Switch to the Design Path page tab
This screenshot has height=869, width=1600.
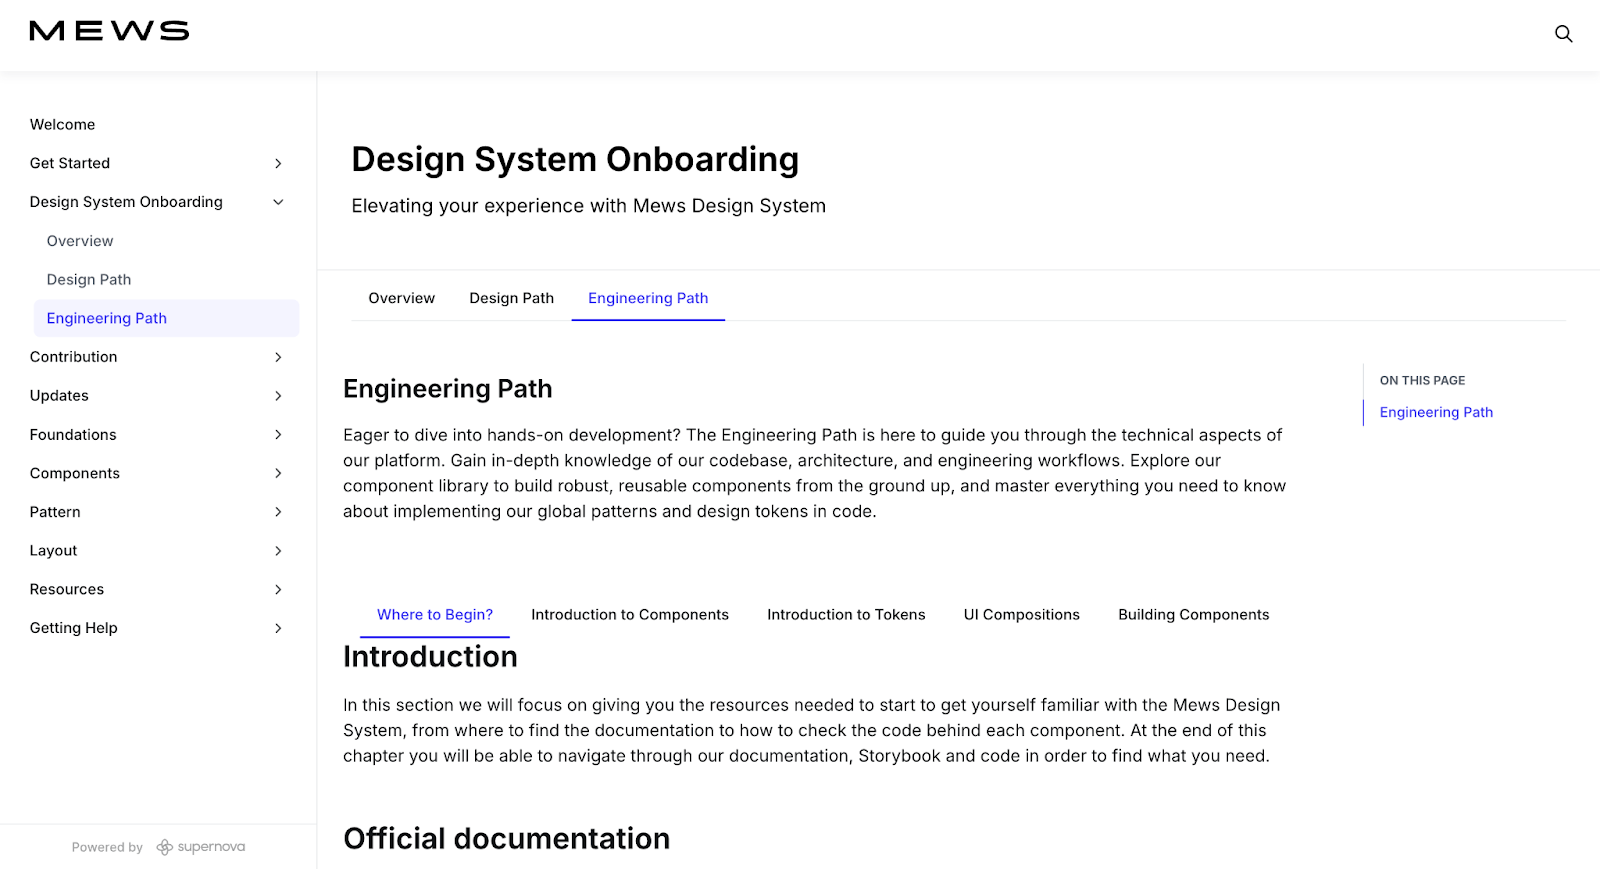click(x=512, y=298)
